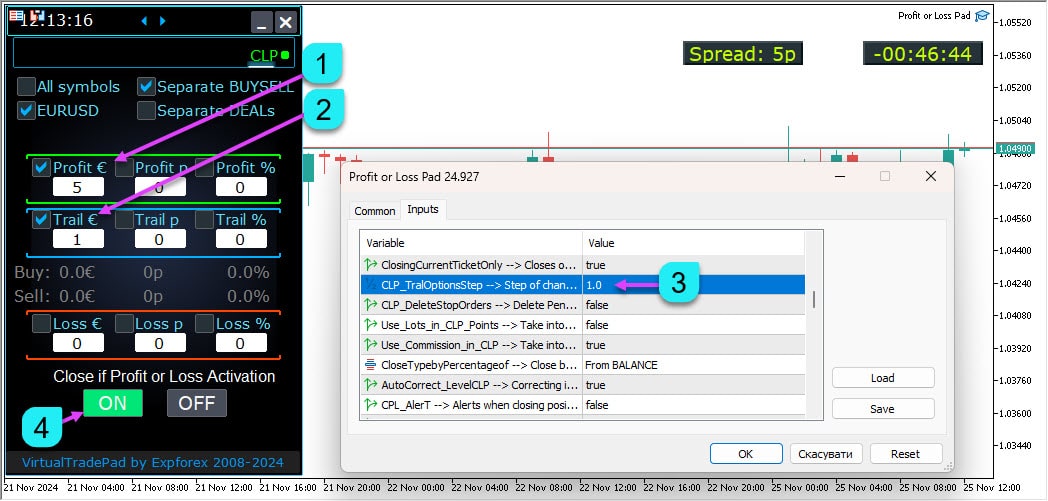Enable the All symbols checkbox
The width and height of the screenshot is (1048, 501).
(27, 87)
